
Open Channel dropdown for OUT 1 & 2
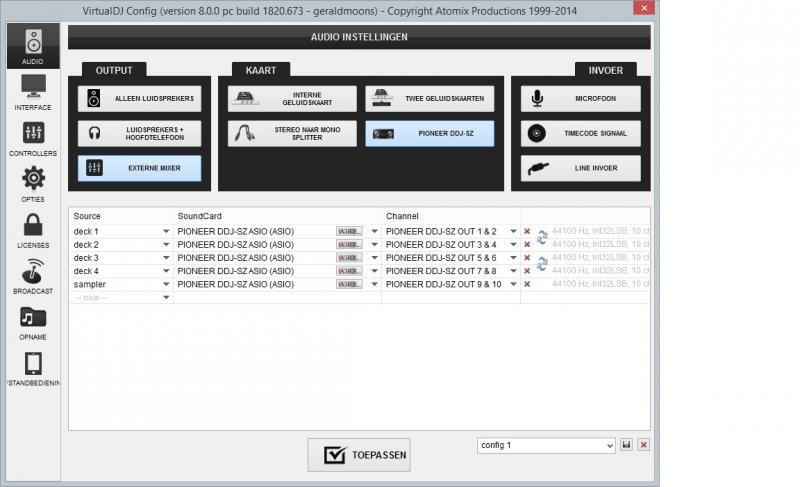(513, 232)
